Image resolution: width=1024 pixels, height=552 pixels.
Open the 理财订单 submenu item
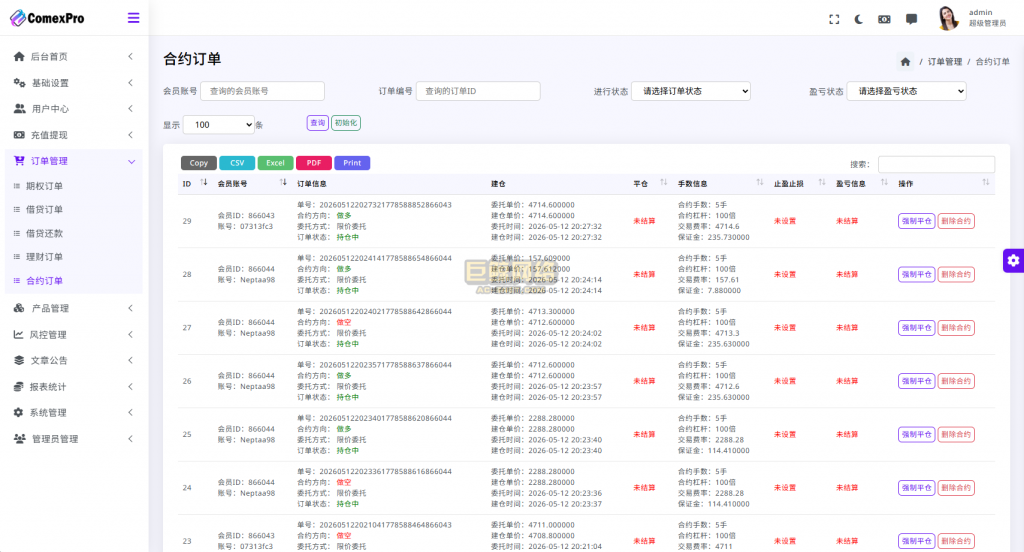click(x=44, y=257)
